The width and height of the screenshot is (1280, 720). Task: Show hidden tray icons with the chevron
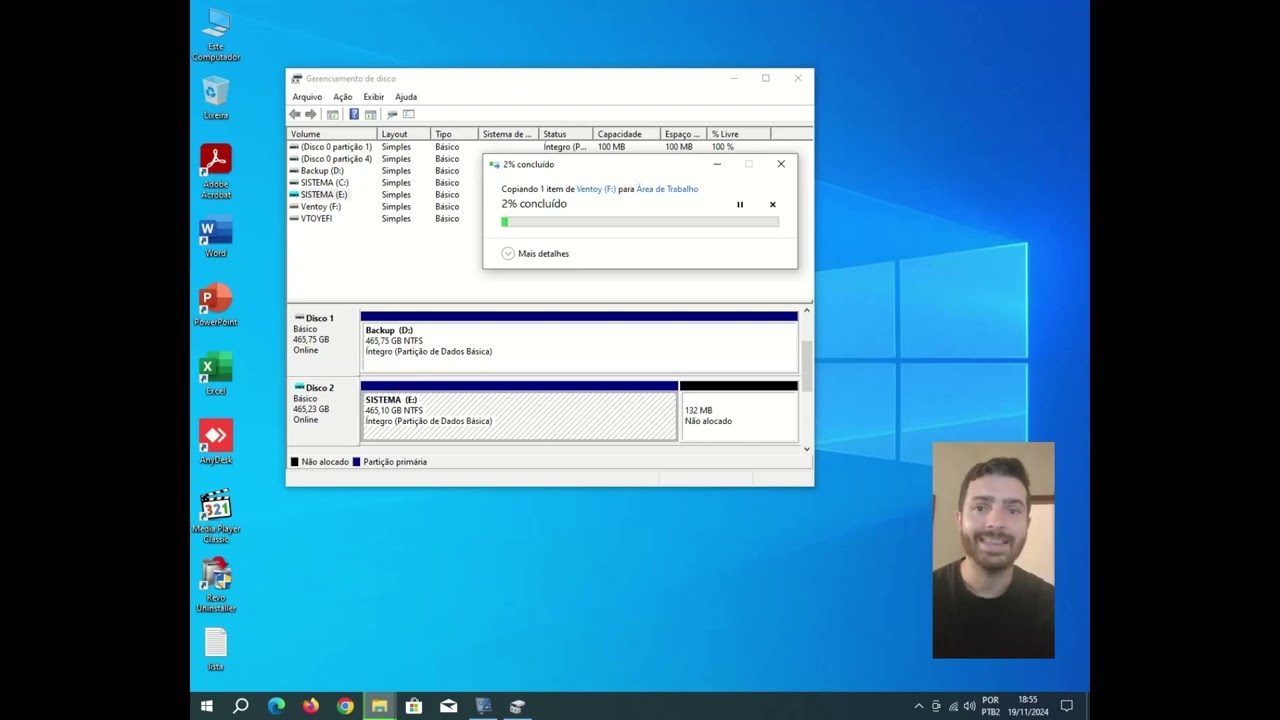coord(919,706)
